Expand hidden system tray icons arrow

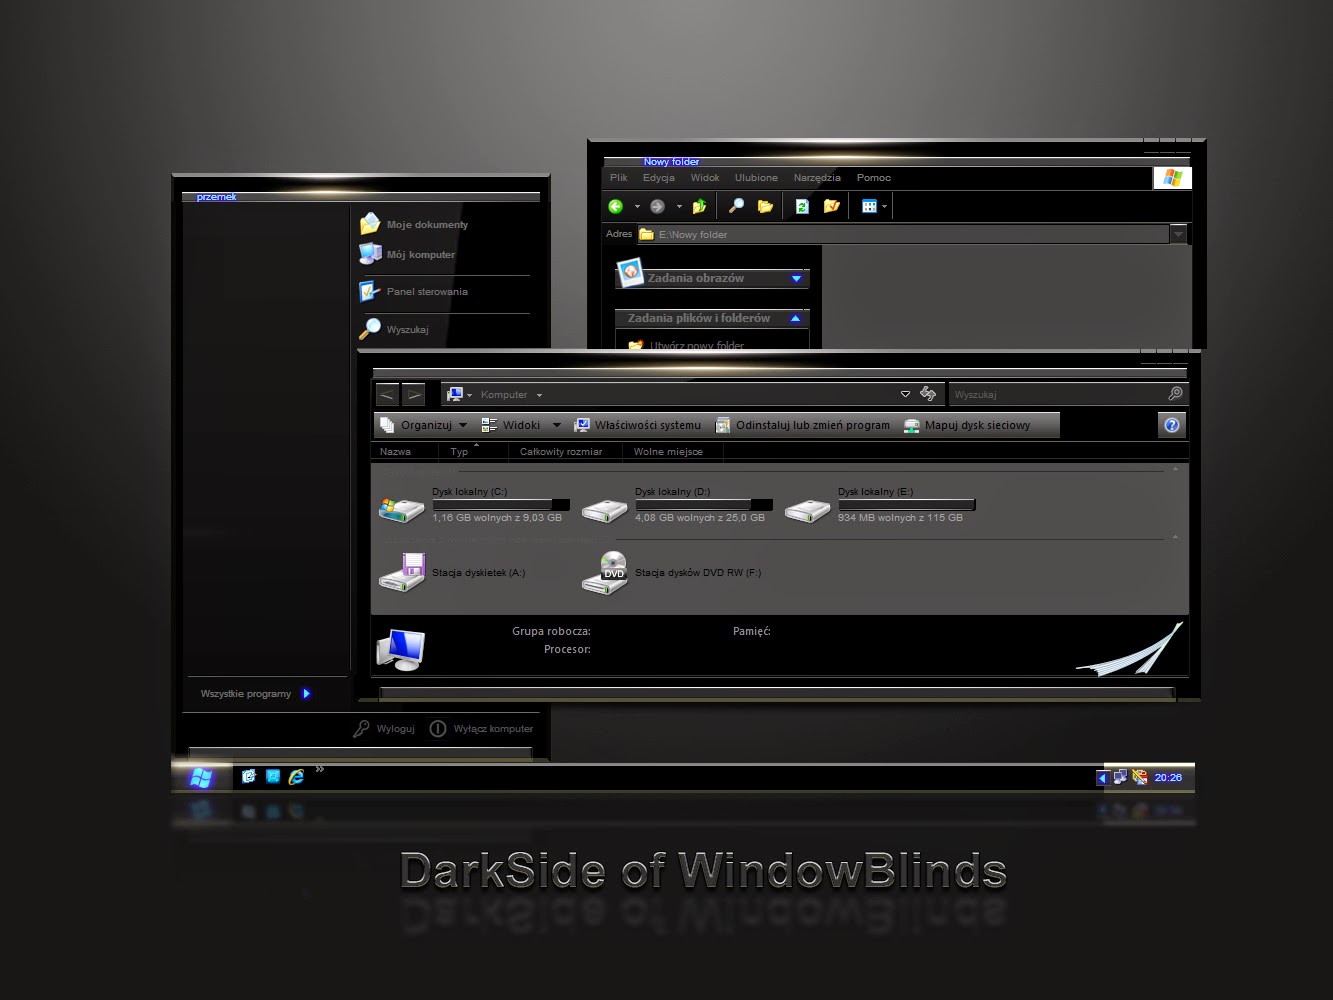pyautogui.click(x=1103, y=778)
